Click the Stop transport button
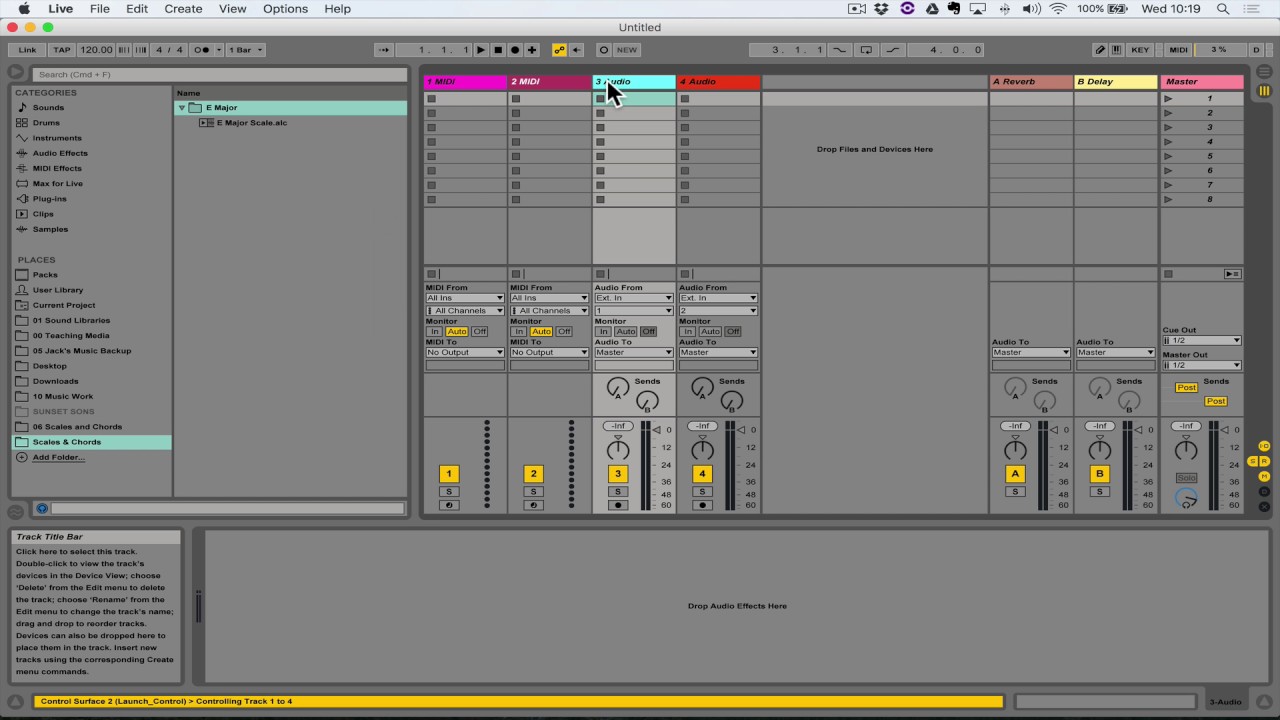The width and height of the screenshot is (1280, 720). point(498,50)
